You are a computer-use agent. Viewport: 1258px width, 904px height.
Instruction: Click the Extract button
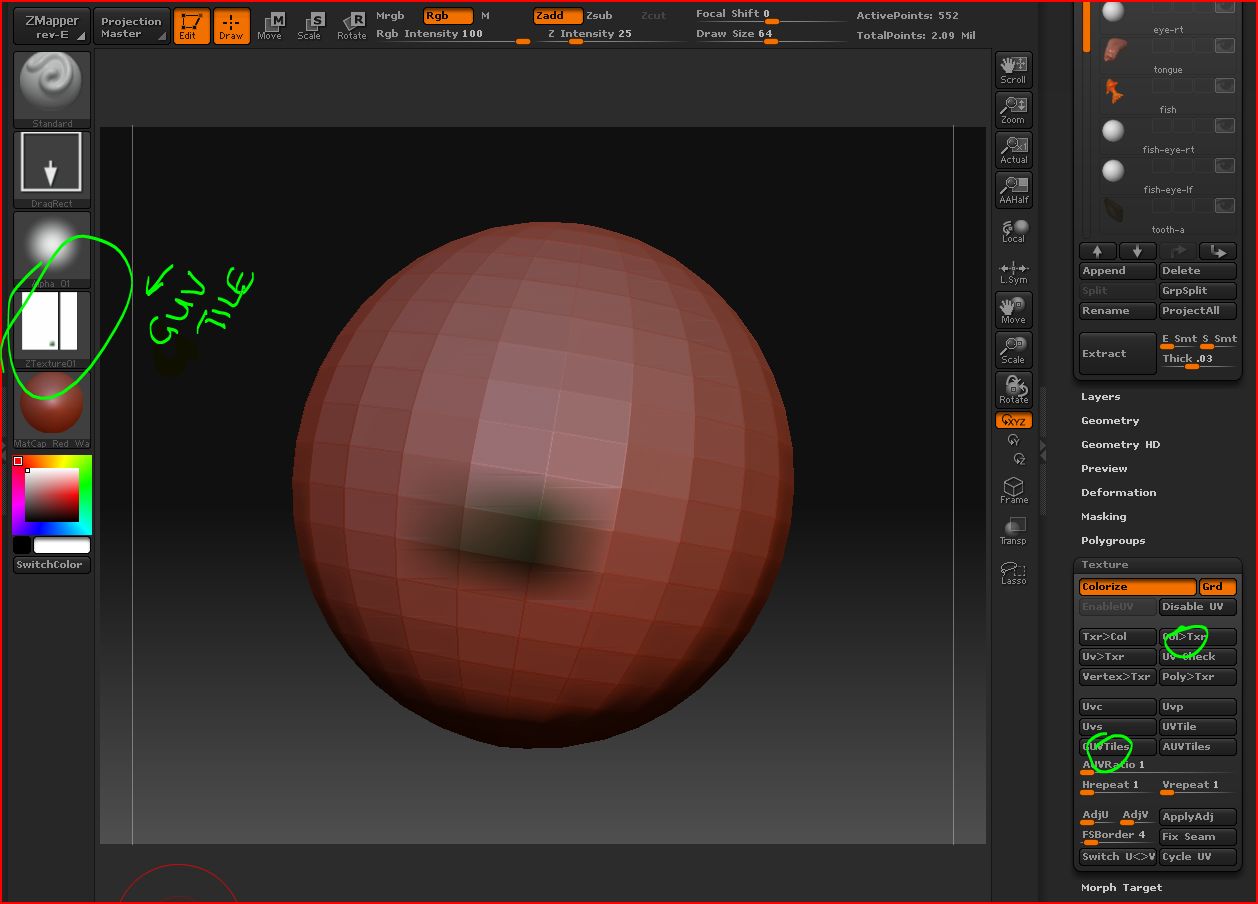pos(1117,353)
